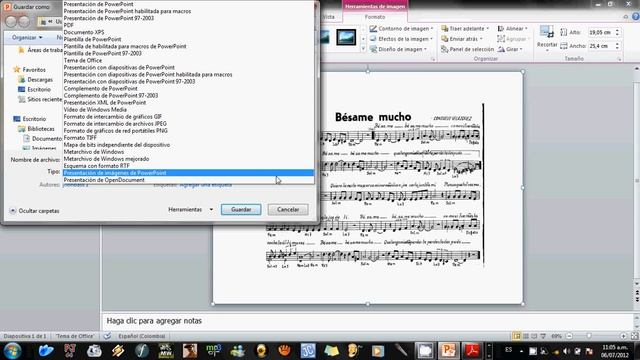Open Documentos library in folder tree

point(42,138)
